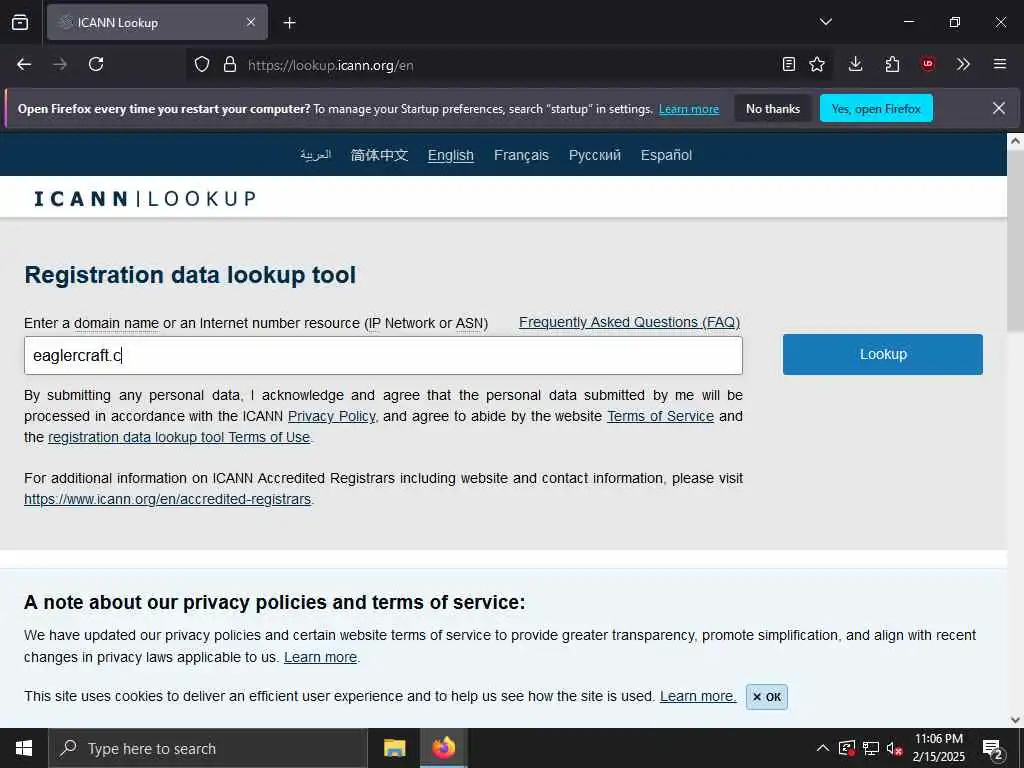Screen dimensions: 1024x768
Task: Select the ICANN Lookup browser tab
Action: click(157, 22)
